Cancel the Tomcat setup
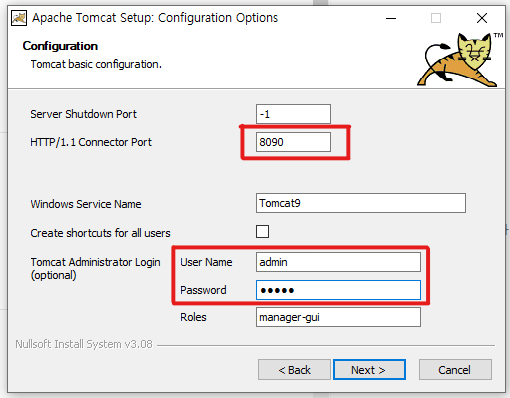Image resolution: width=510 pixels, height=398 pixels. 455,369
